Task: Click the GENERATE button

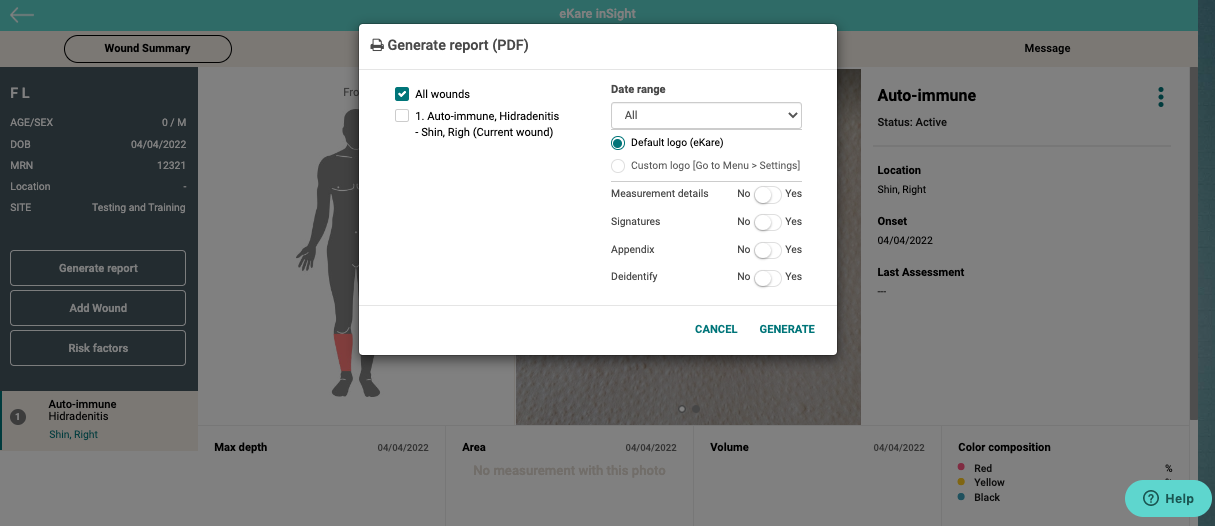Action: pos(787,329)
